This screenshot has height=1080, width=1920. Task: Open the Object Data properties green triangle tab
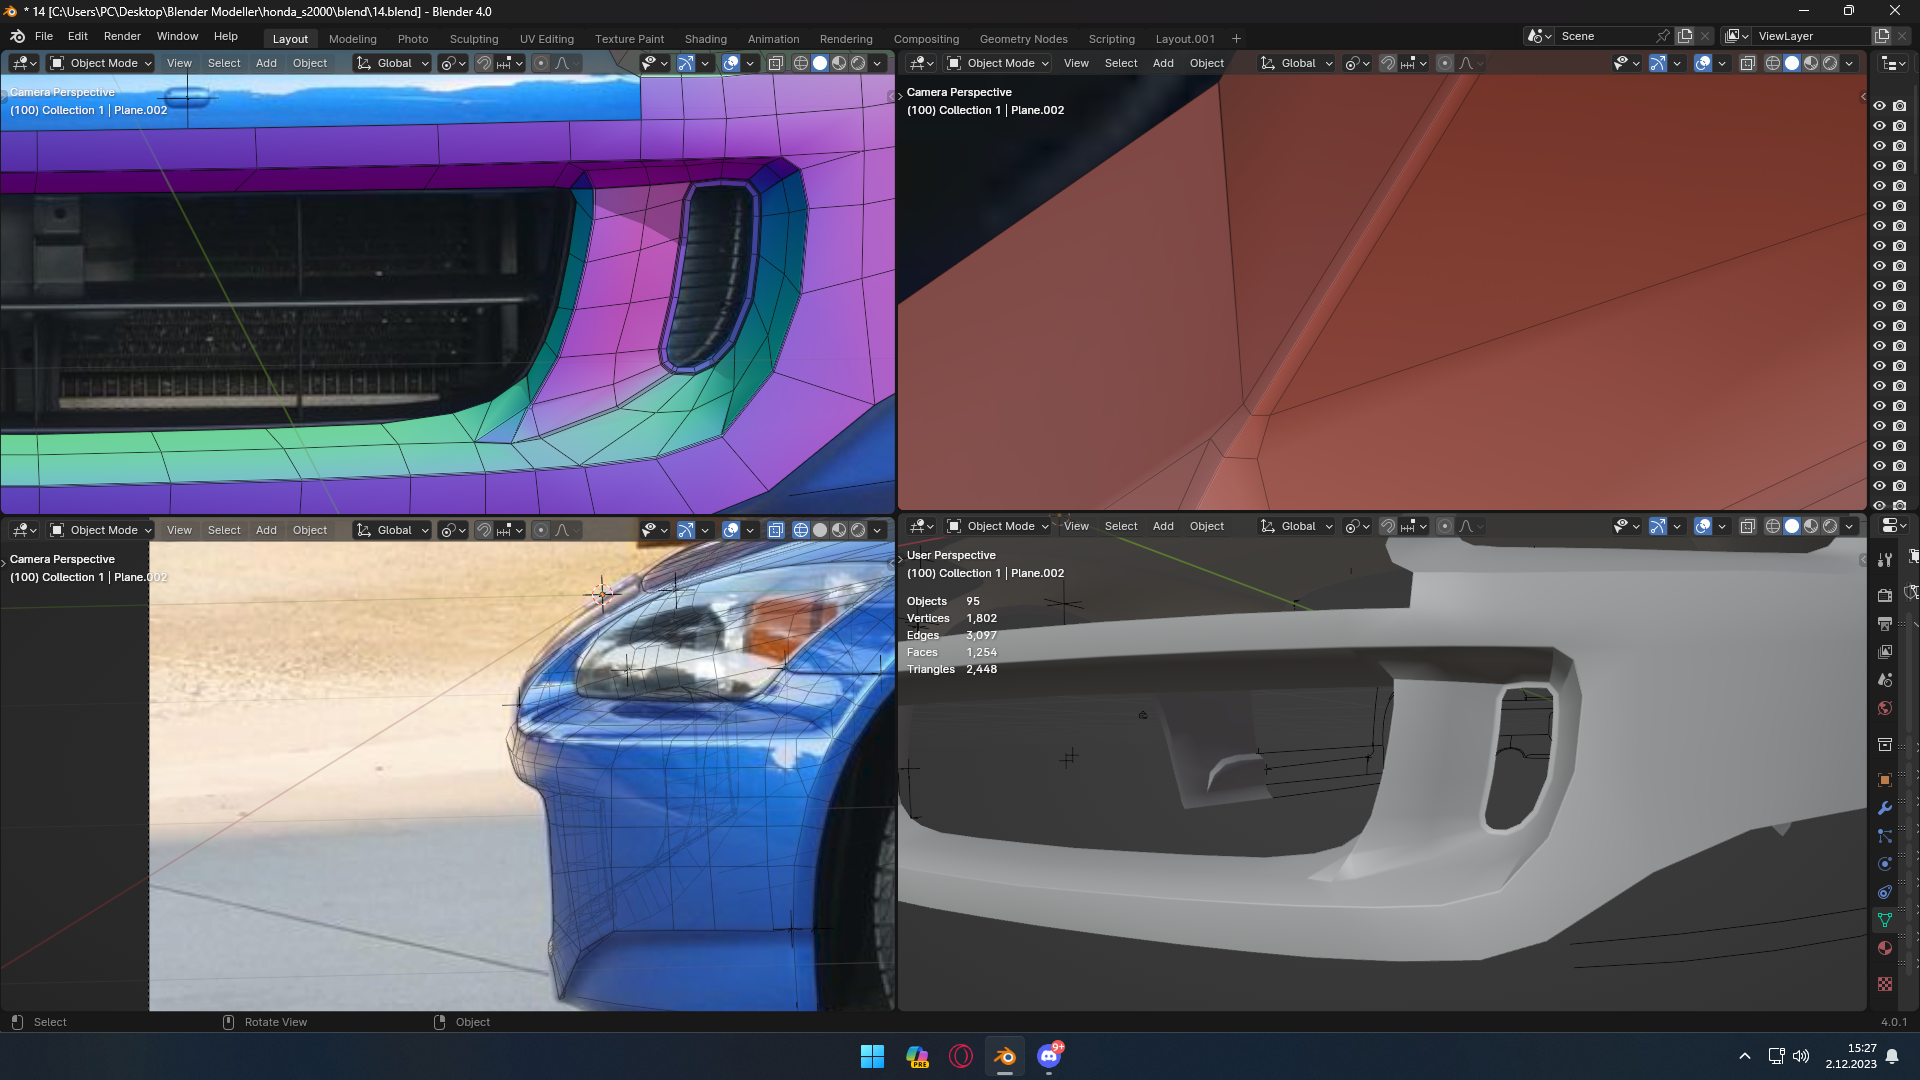(1885, 920)
